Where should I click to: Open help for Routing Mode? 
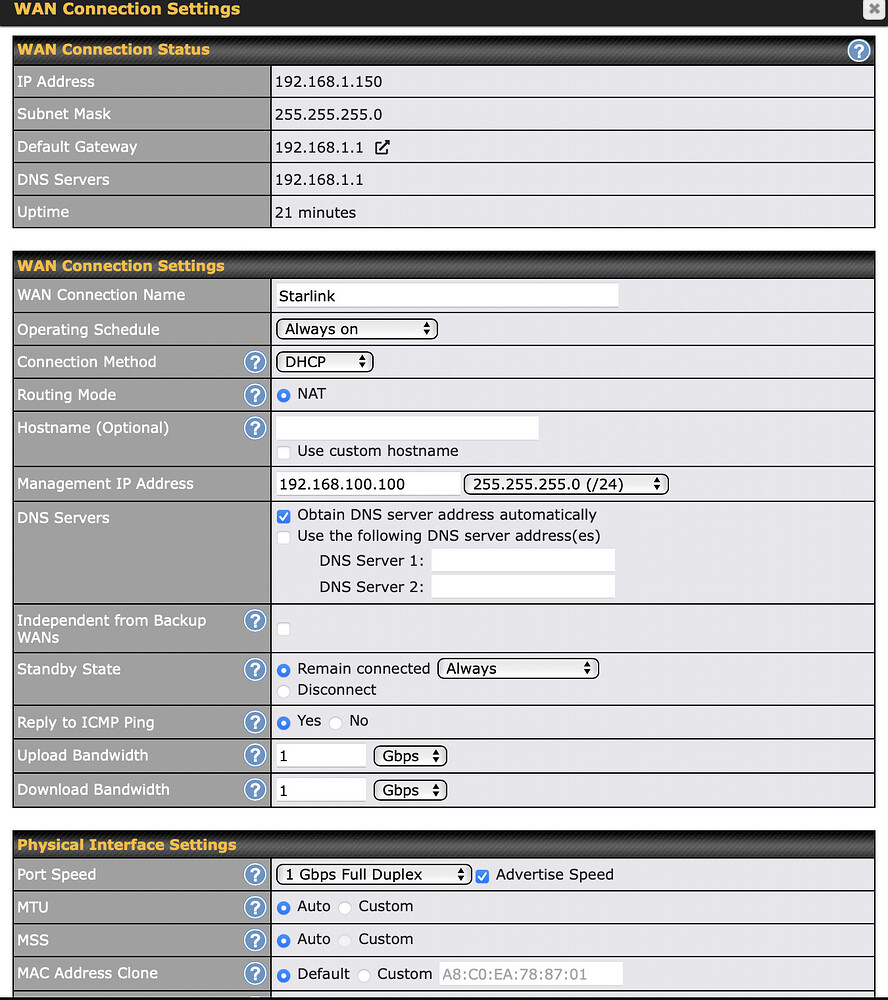click(x=255, y=395)
